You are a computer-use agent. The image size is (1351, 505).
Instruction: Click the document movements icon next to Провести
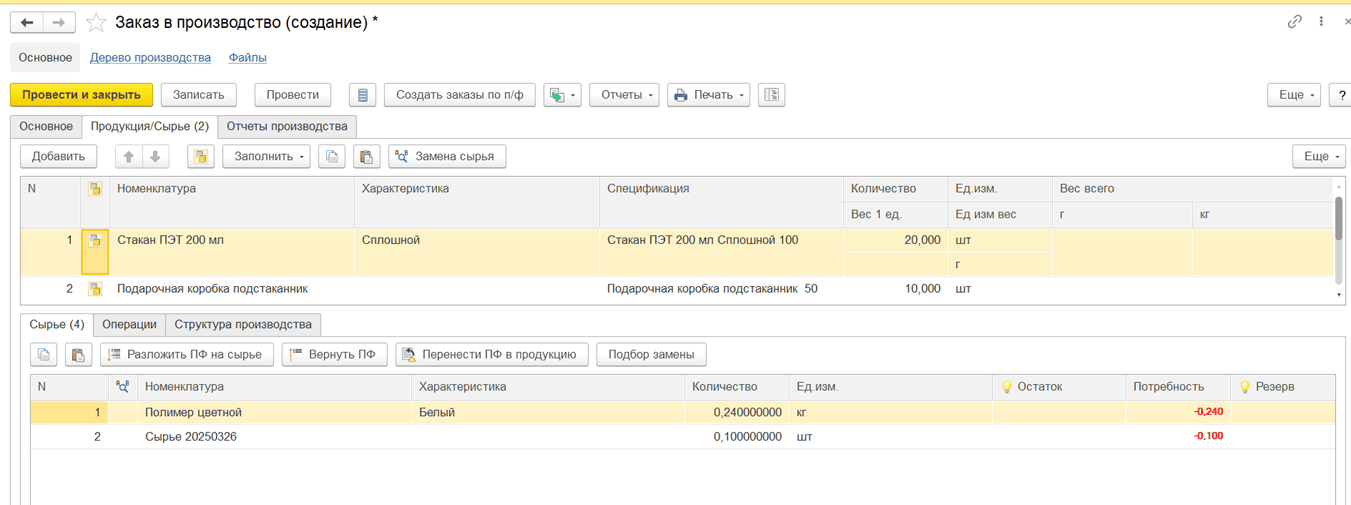[x=362, y=95]
